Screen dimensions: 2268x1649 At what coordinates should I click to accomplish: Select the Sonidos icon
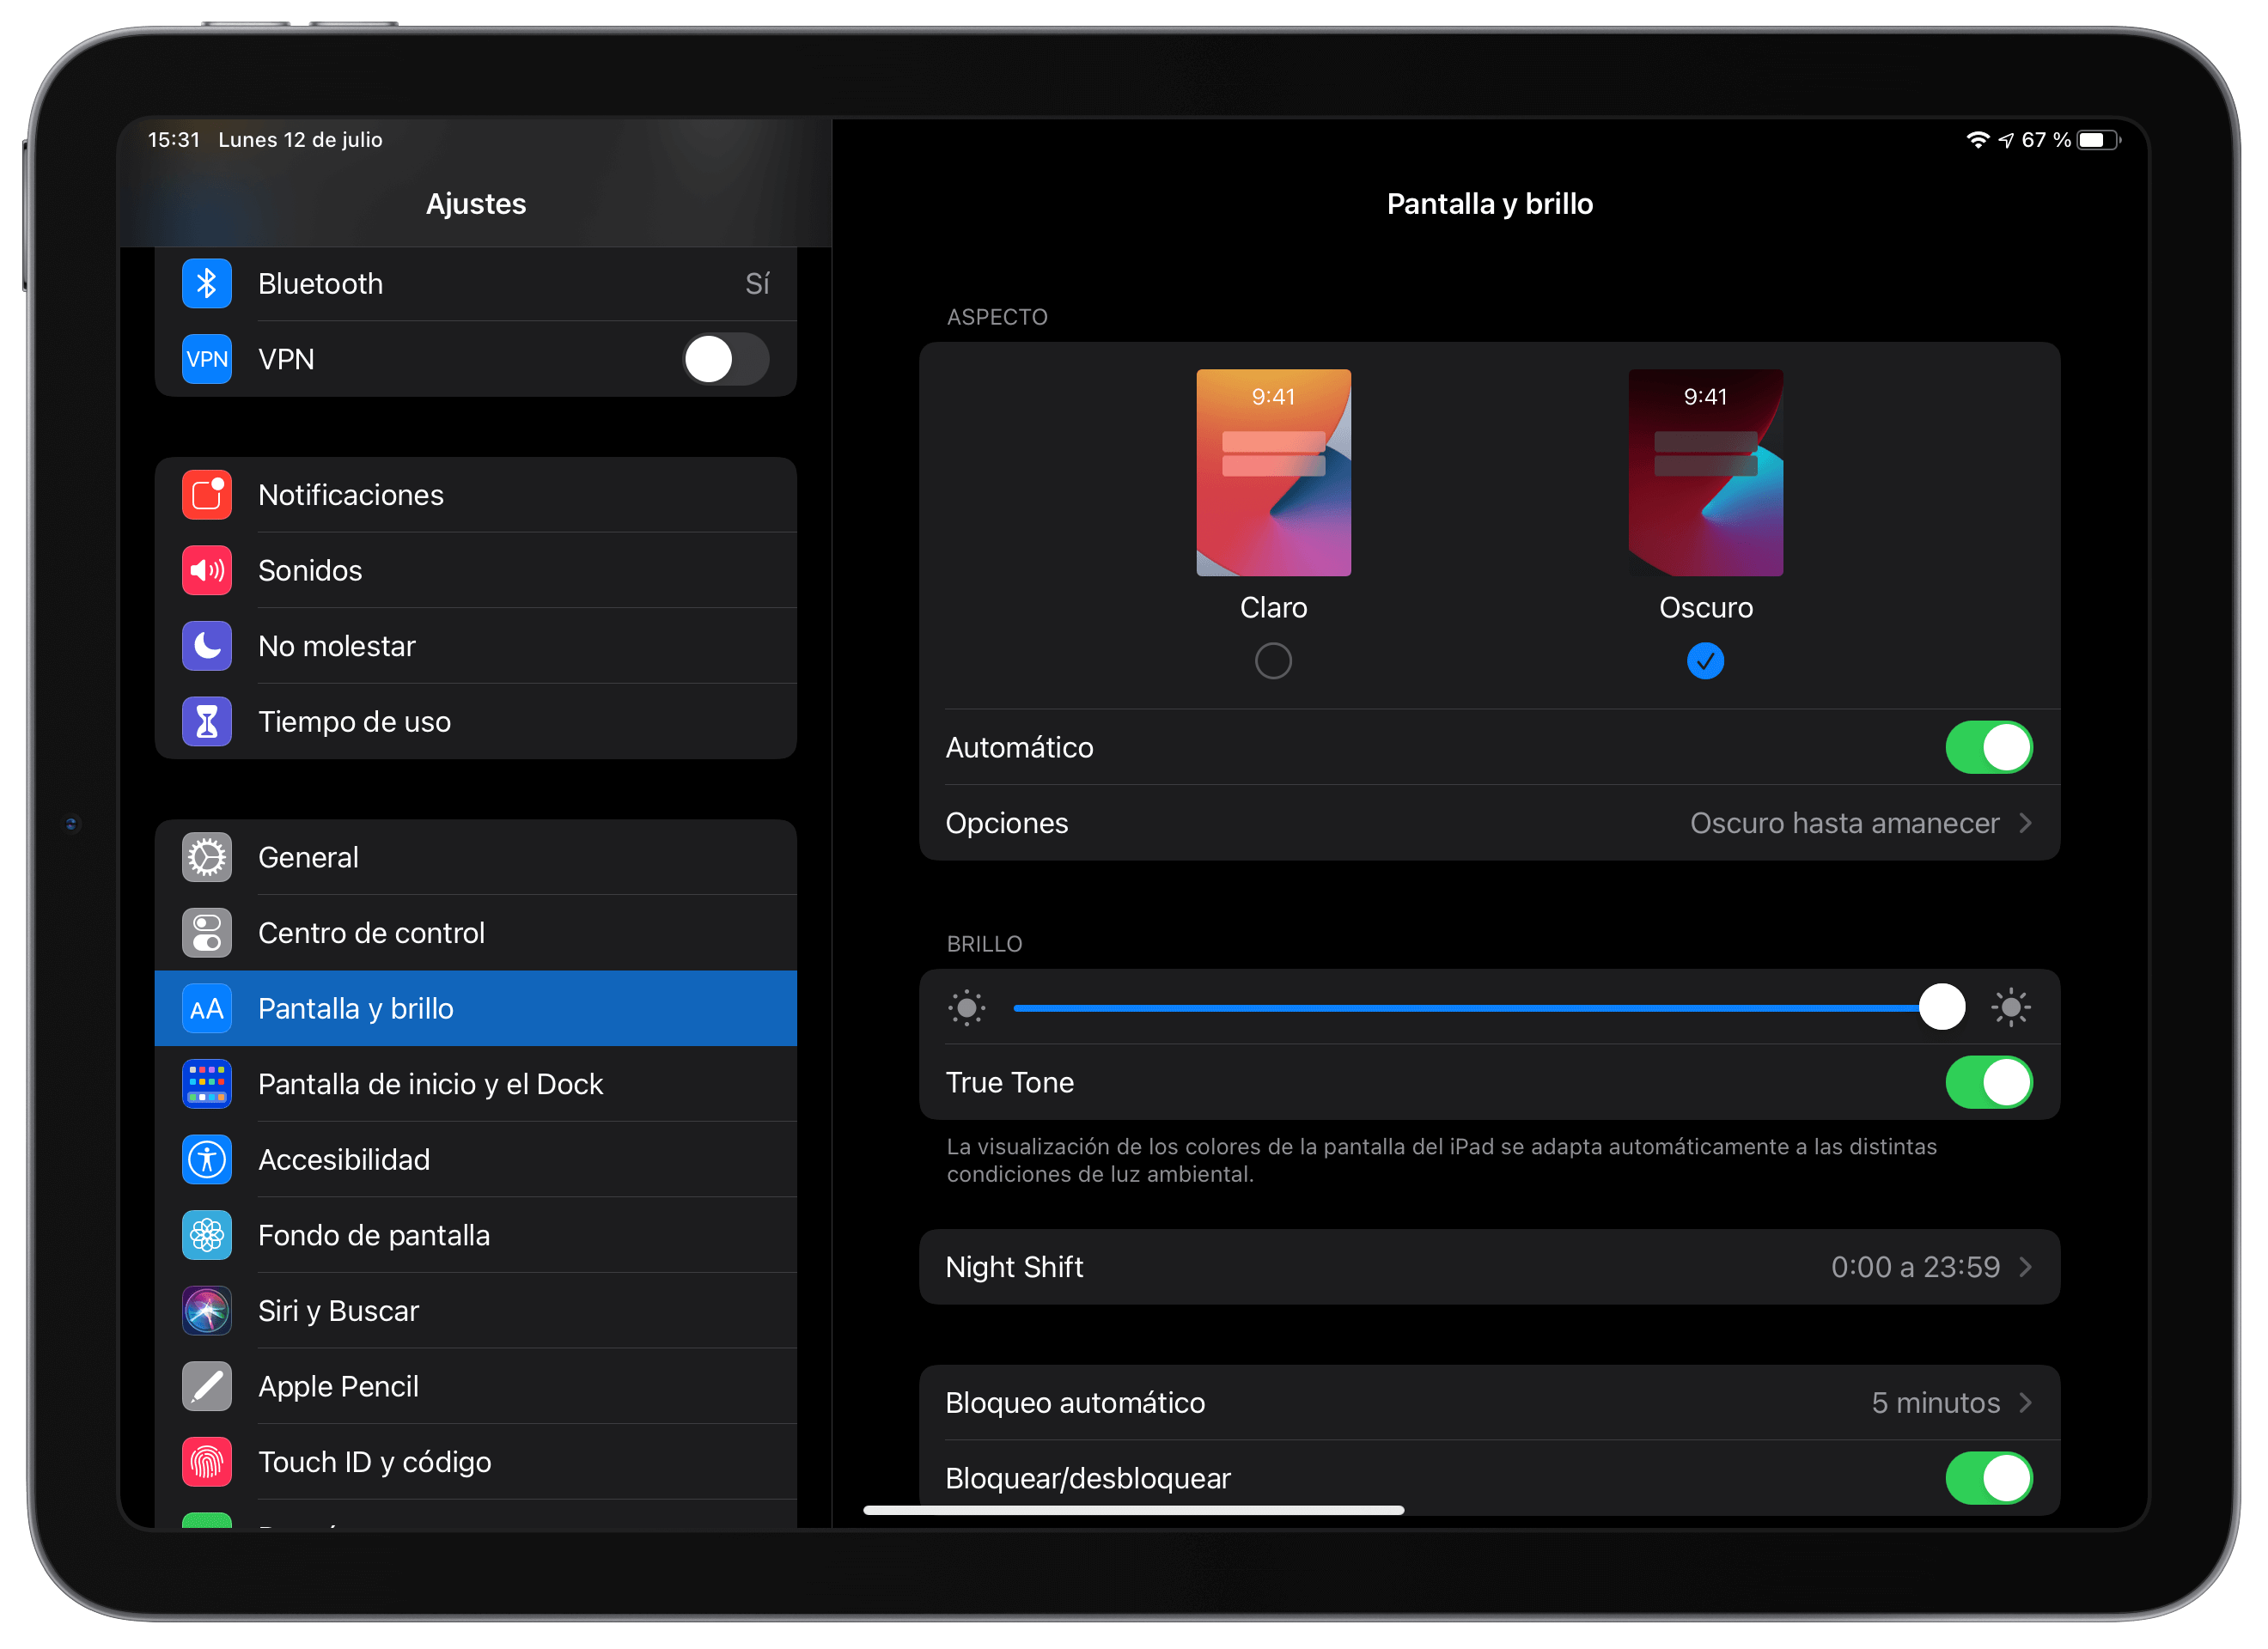(206, 570)
